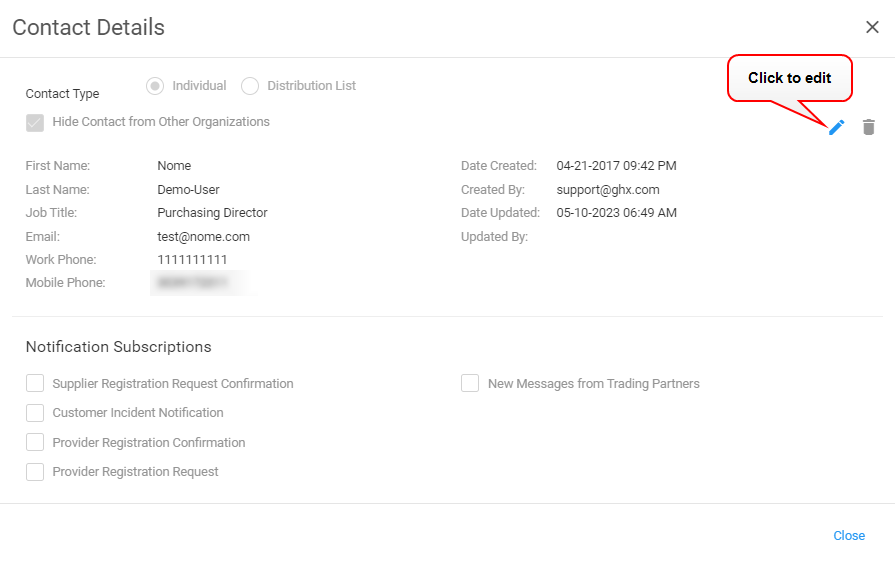Subscribe to New Messages from Trading Partners
The image size is (895, 563).
pyautogui.click(x=470, y=384)
